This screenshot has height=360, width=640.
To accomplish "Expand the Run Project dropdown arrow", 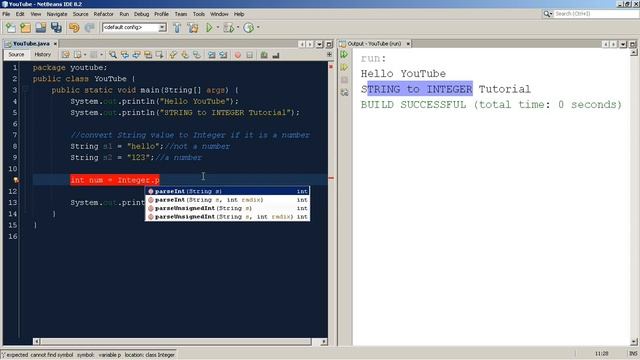I will [218, 27].
